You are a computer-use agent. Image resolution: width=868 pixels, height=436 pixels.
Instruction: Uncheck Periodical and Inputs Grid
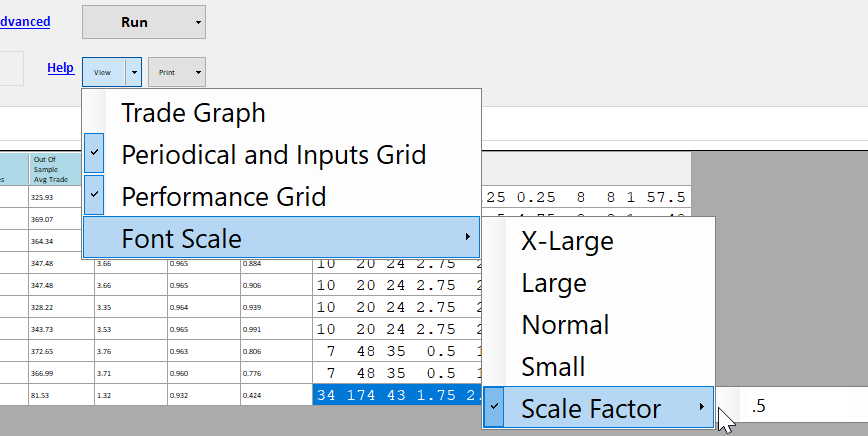click(273, 155)
